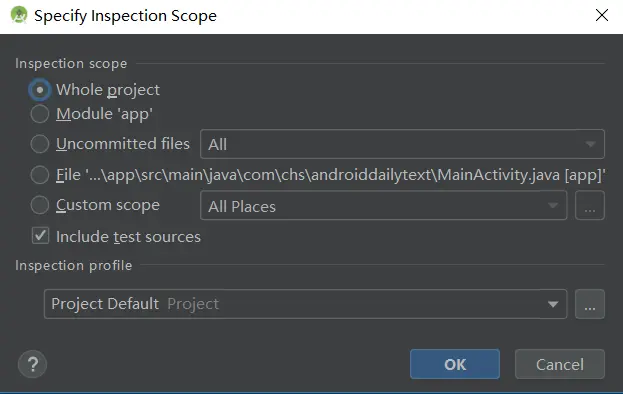Viewport: 623px width, 394px height.
Task: Open inspection profile ellipsis configure button
Action: pyautogui.click(x=590, y=304)
